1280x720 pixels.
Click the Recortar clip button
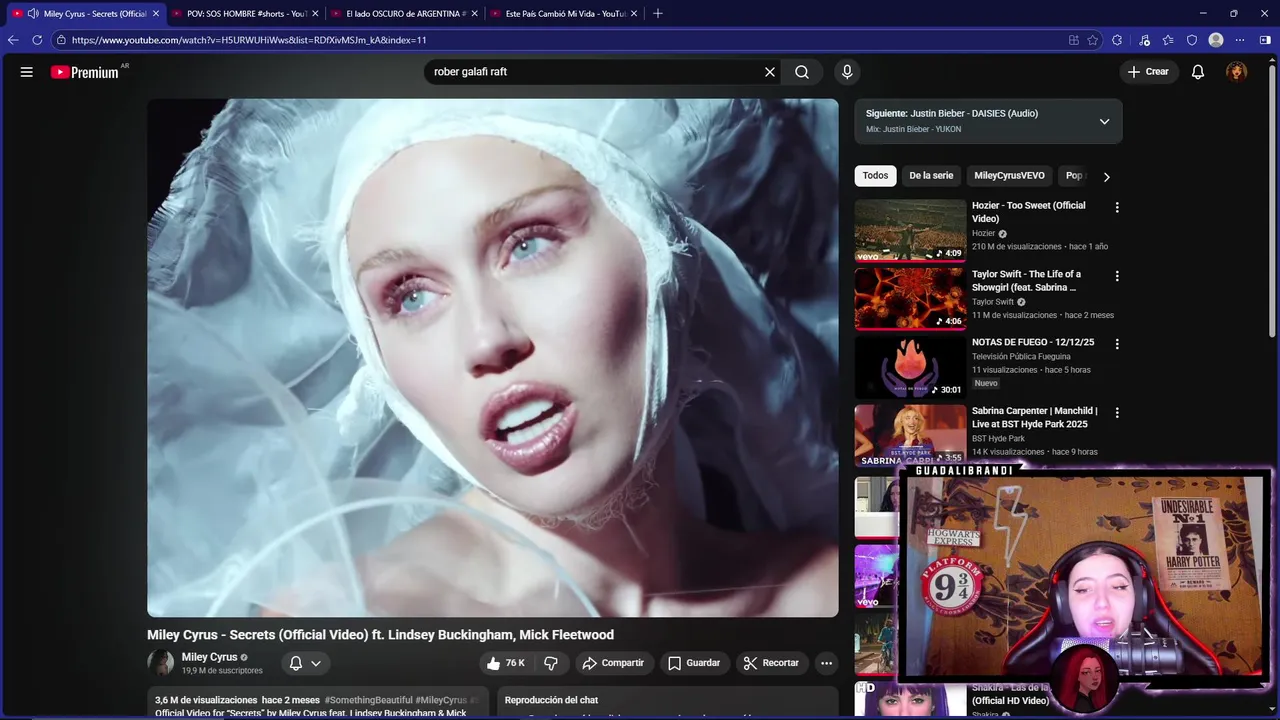click(770, 663)
